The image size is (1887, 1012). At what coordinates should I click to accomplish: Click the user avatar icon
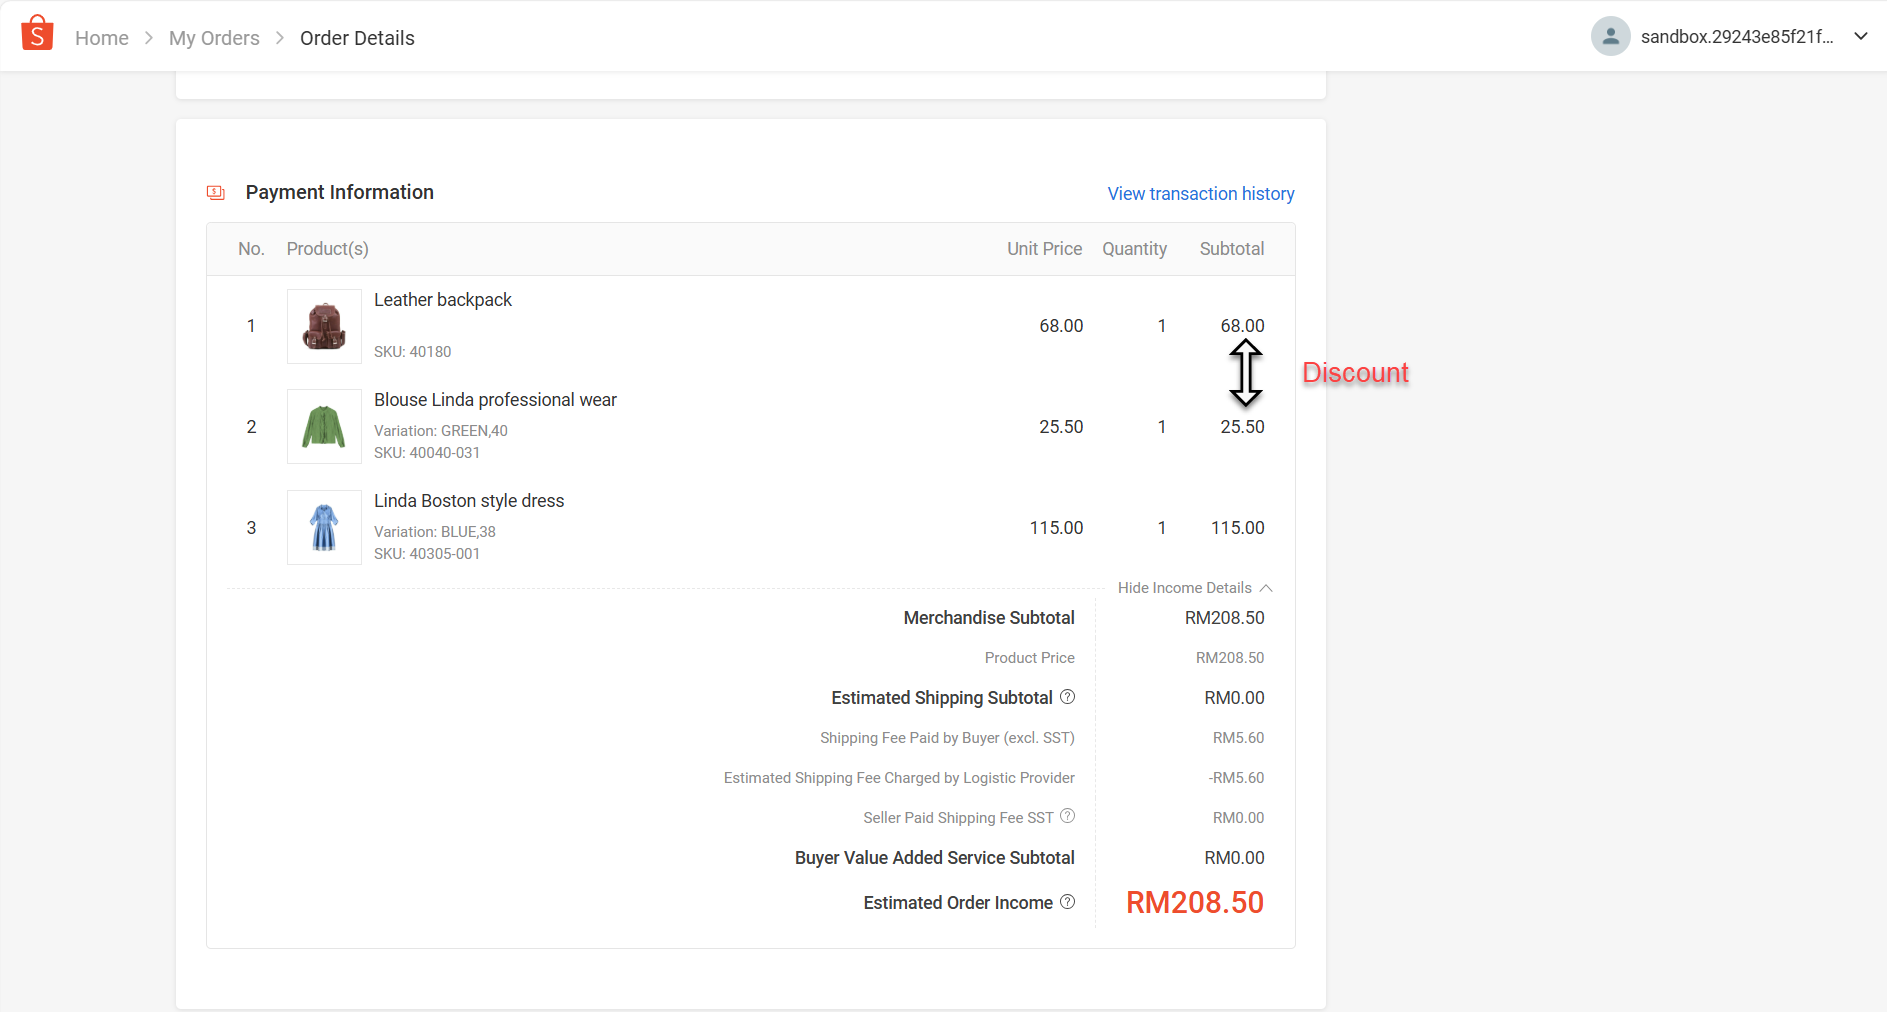coord(1610,37)
